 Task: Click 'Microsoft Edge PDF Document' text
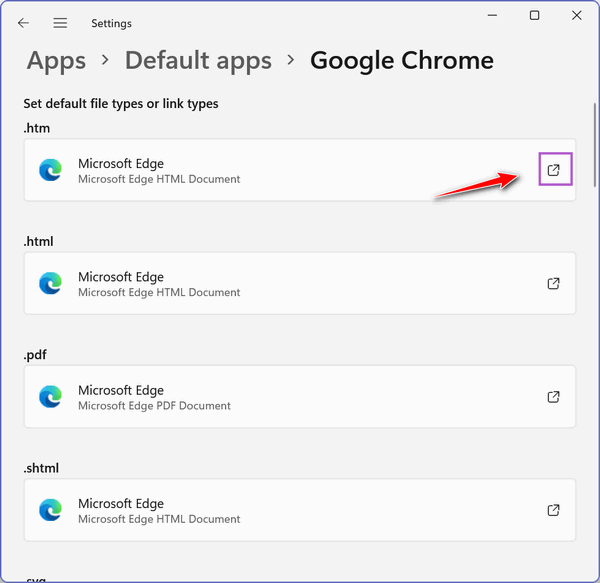pos(154,405)
